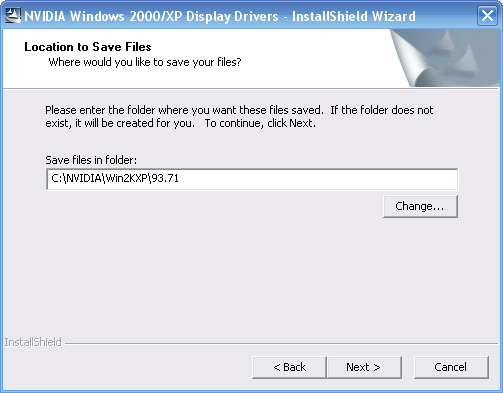Screen dimensions: 503x393
Task: Click the blank area right of the path text
Action: click(x=317, y=179)
